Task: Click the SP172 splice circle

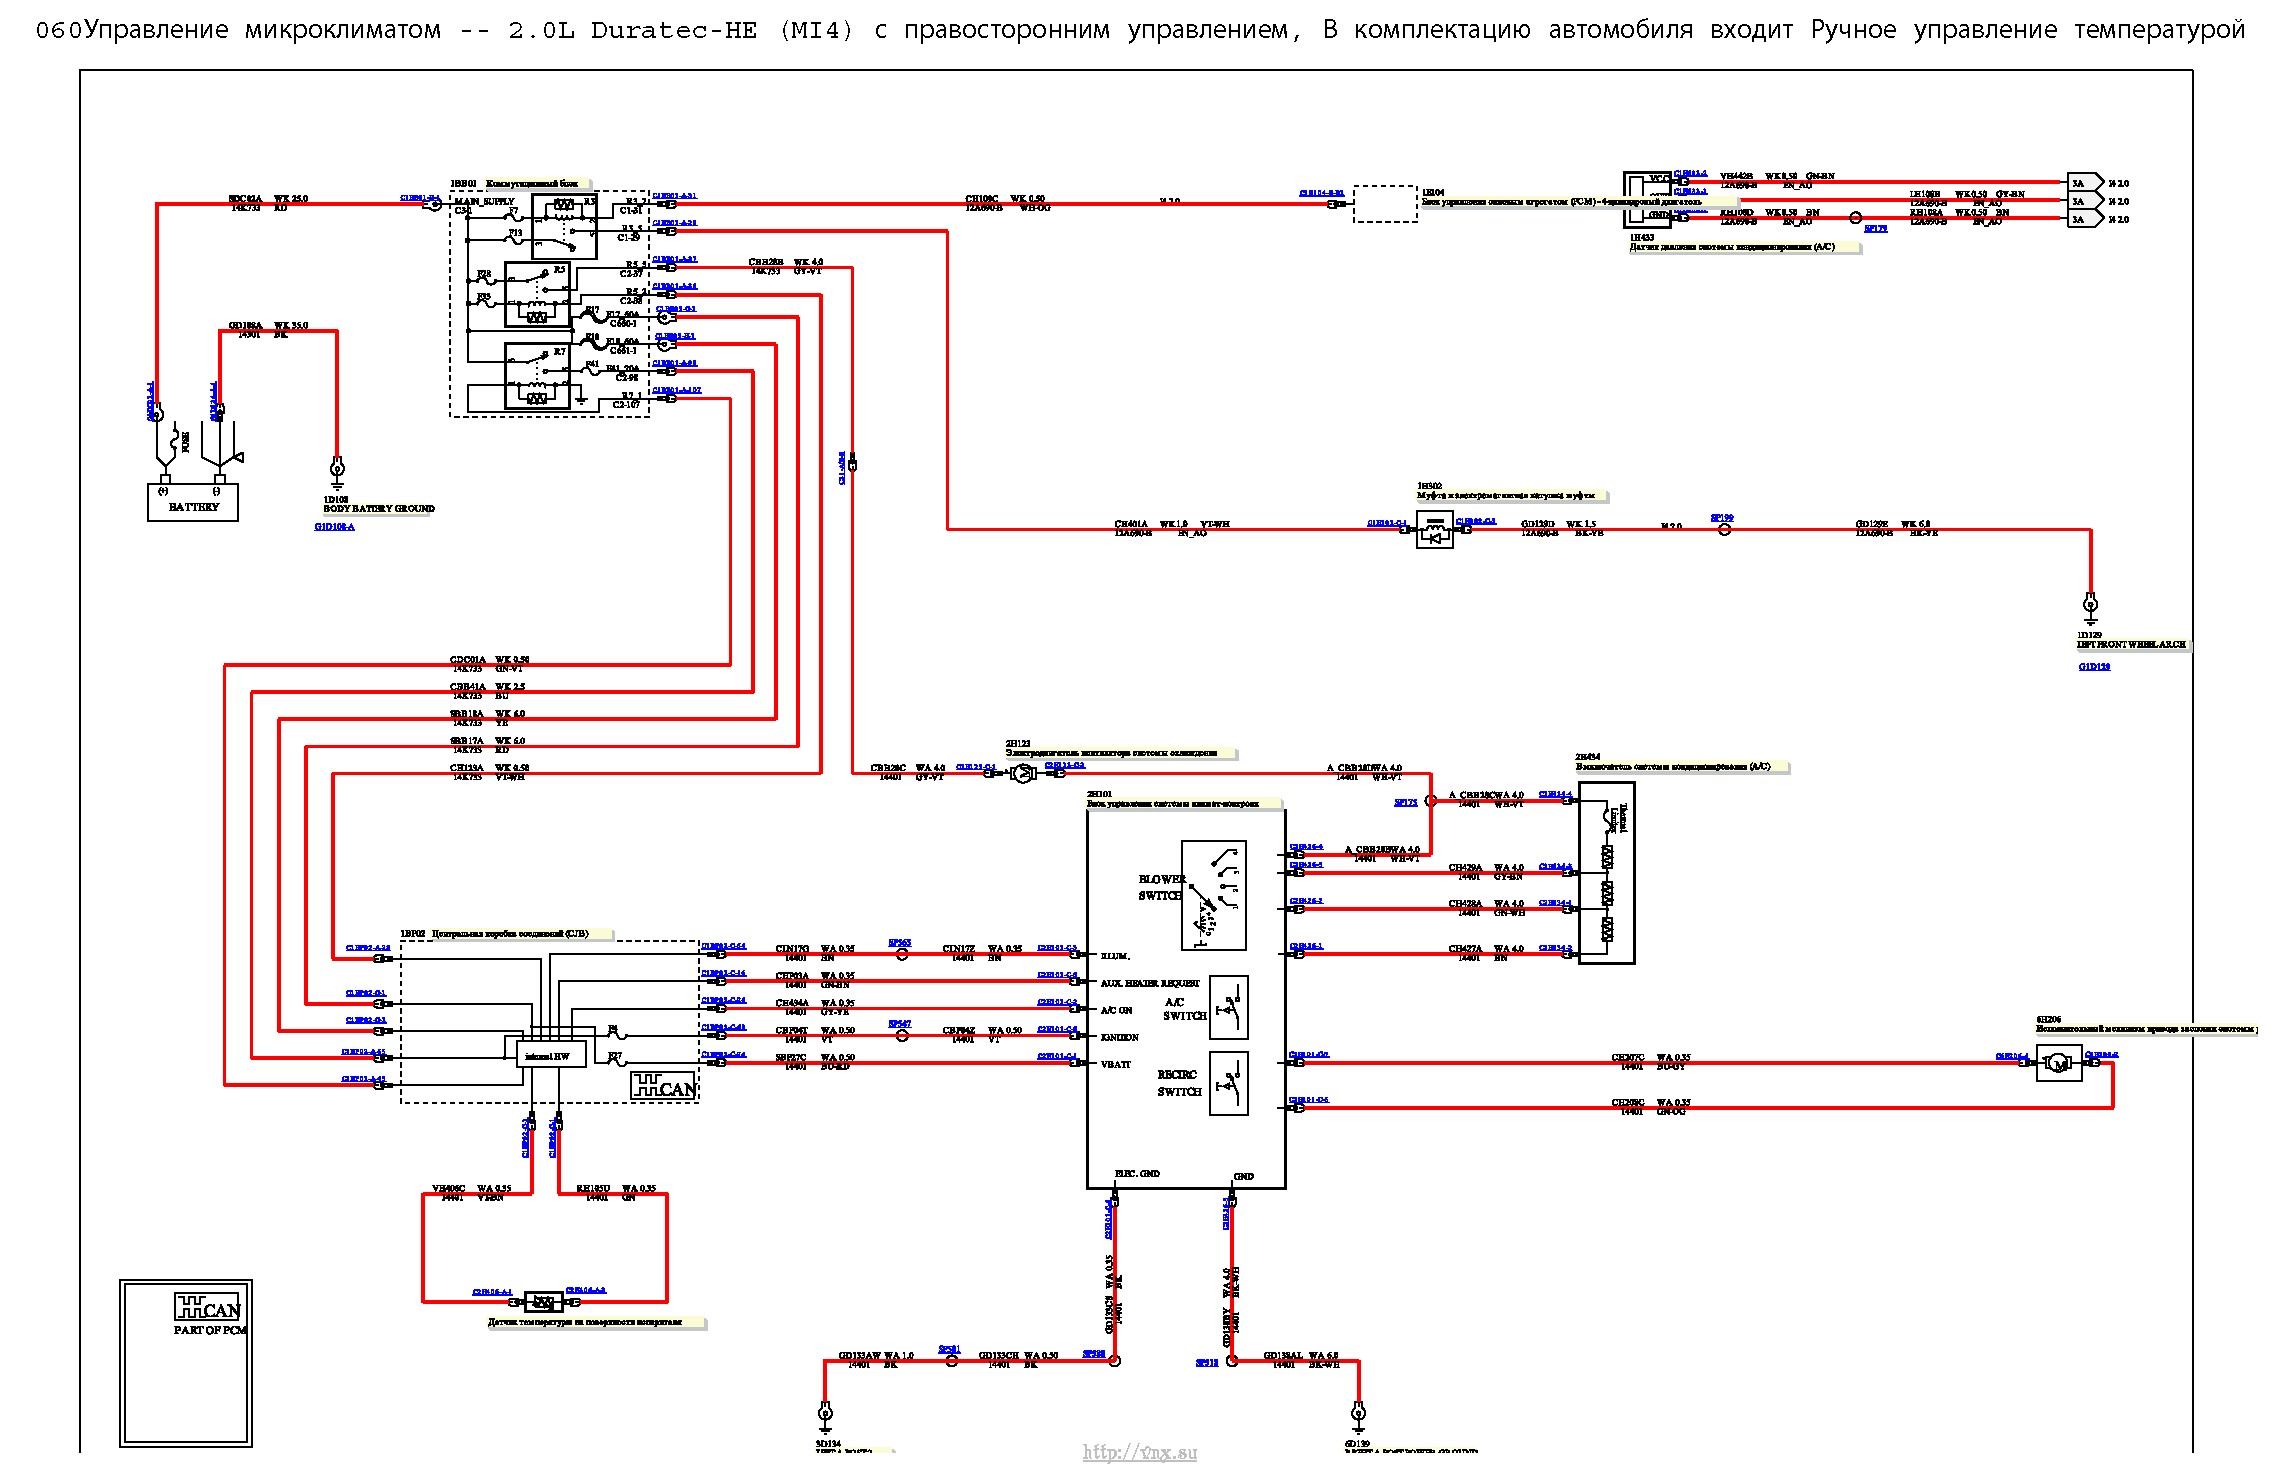Action: (1430, 800)
